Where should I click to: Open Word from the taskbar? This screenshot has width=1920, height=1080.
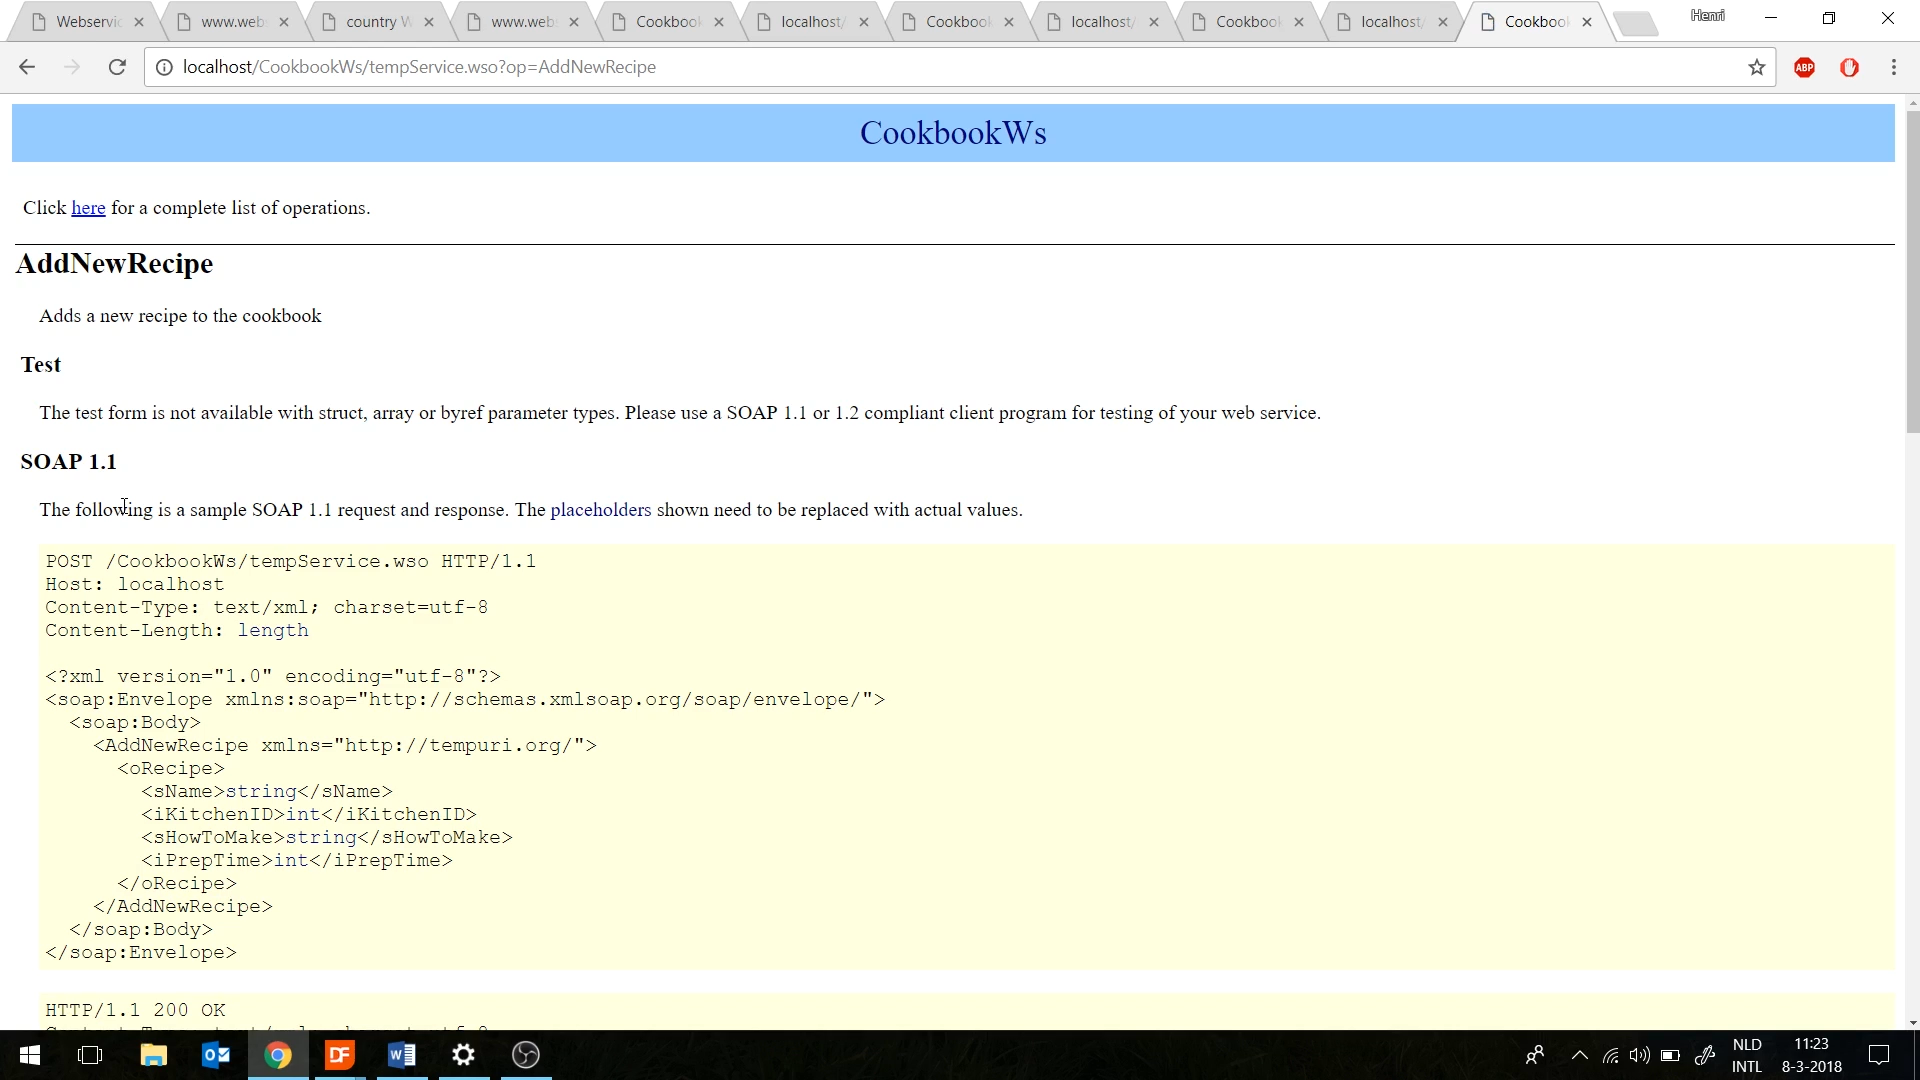click(x=401, y=1055)
